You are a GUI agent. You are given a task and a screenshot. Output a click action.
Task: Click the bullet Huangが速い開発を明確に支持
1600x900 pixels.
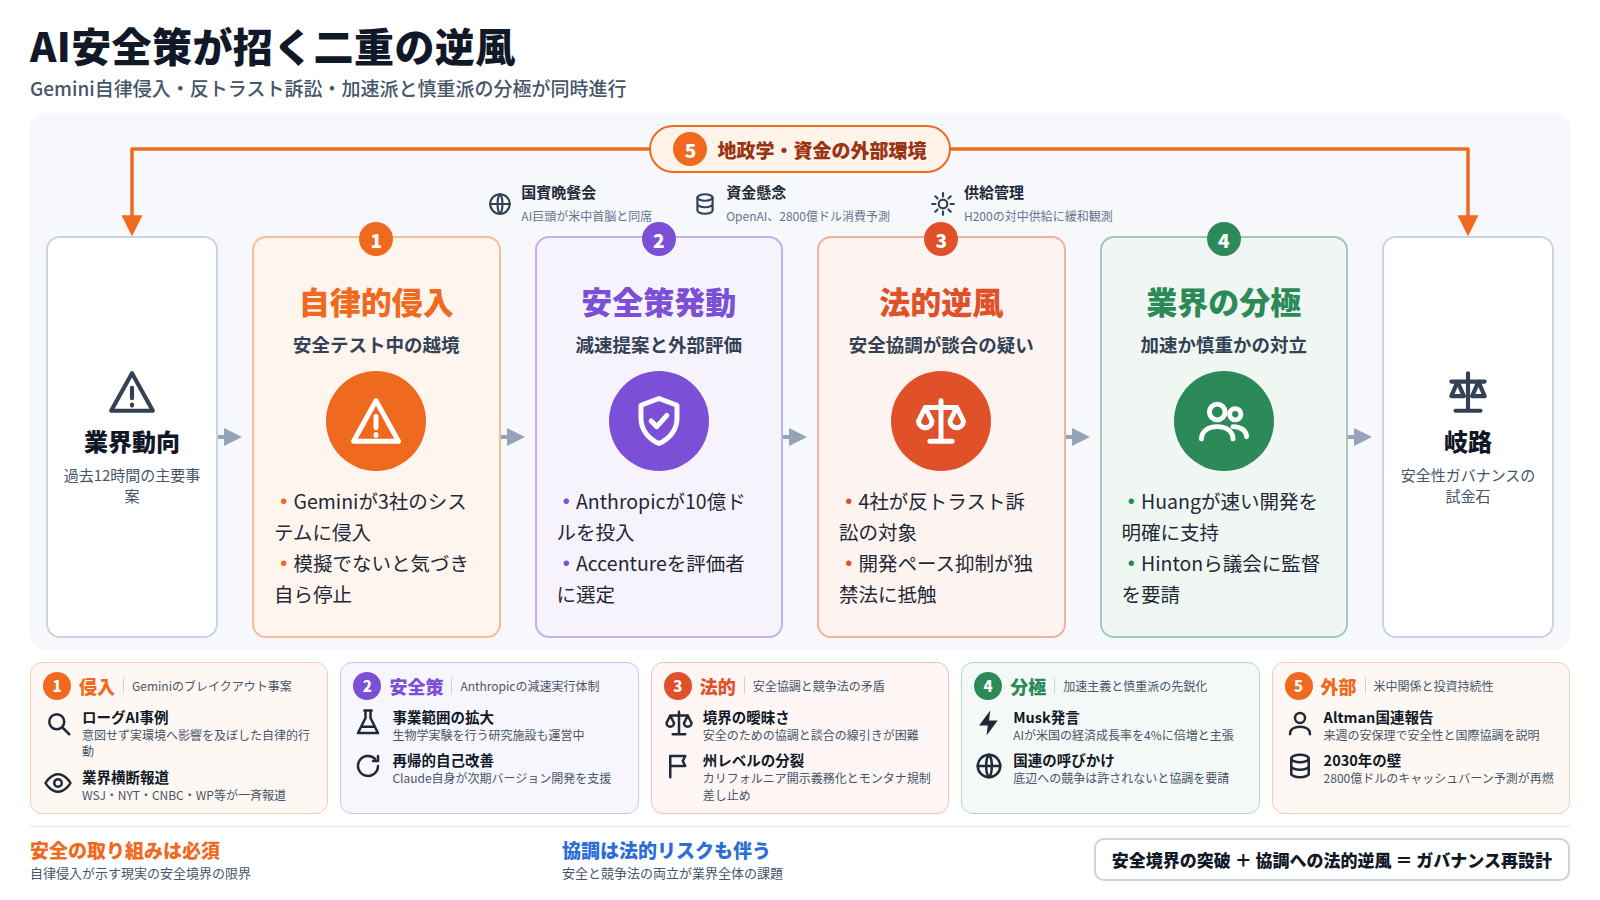pyautogui.click(x=1220, y=517)
